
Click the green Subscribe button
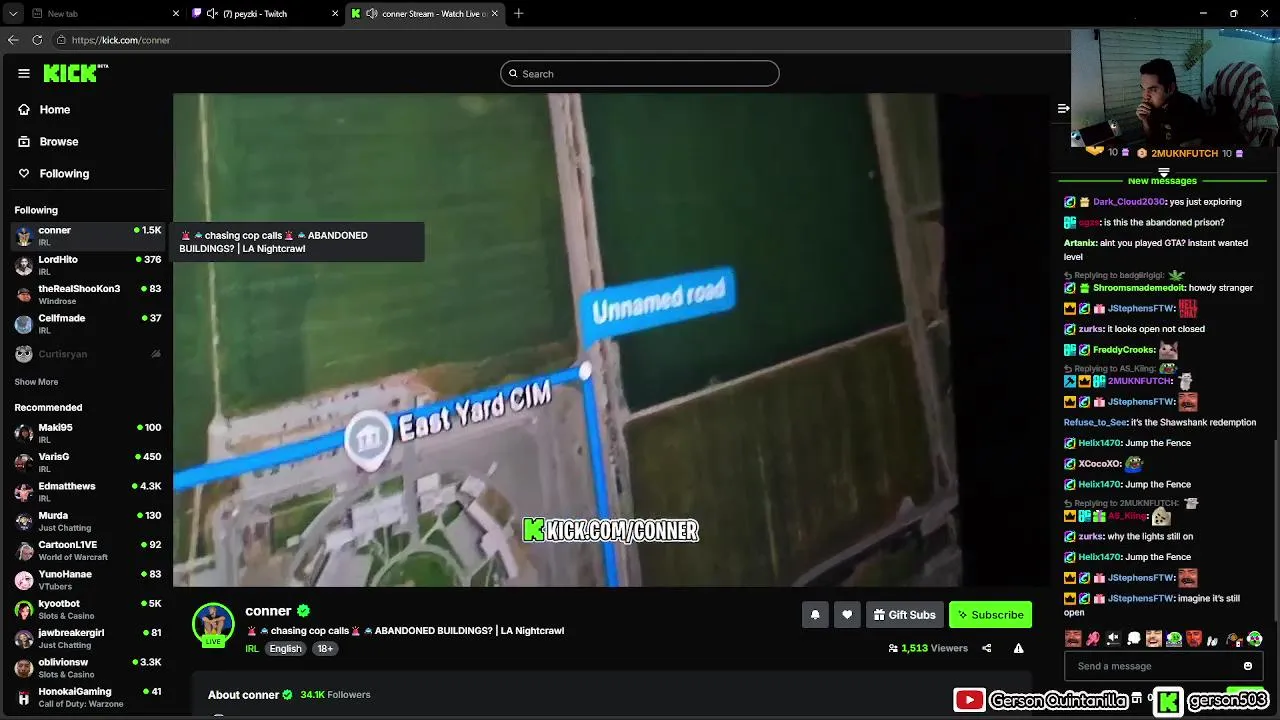pos(990,615)
